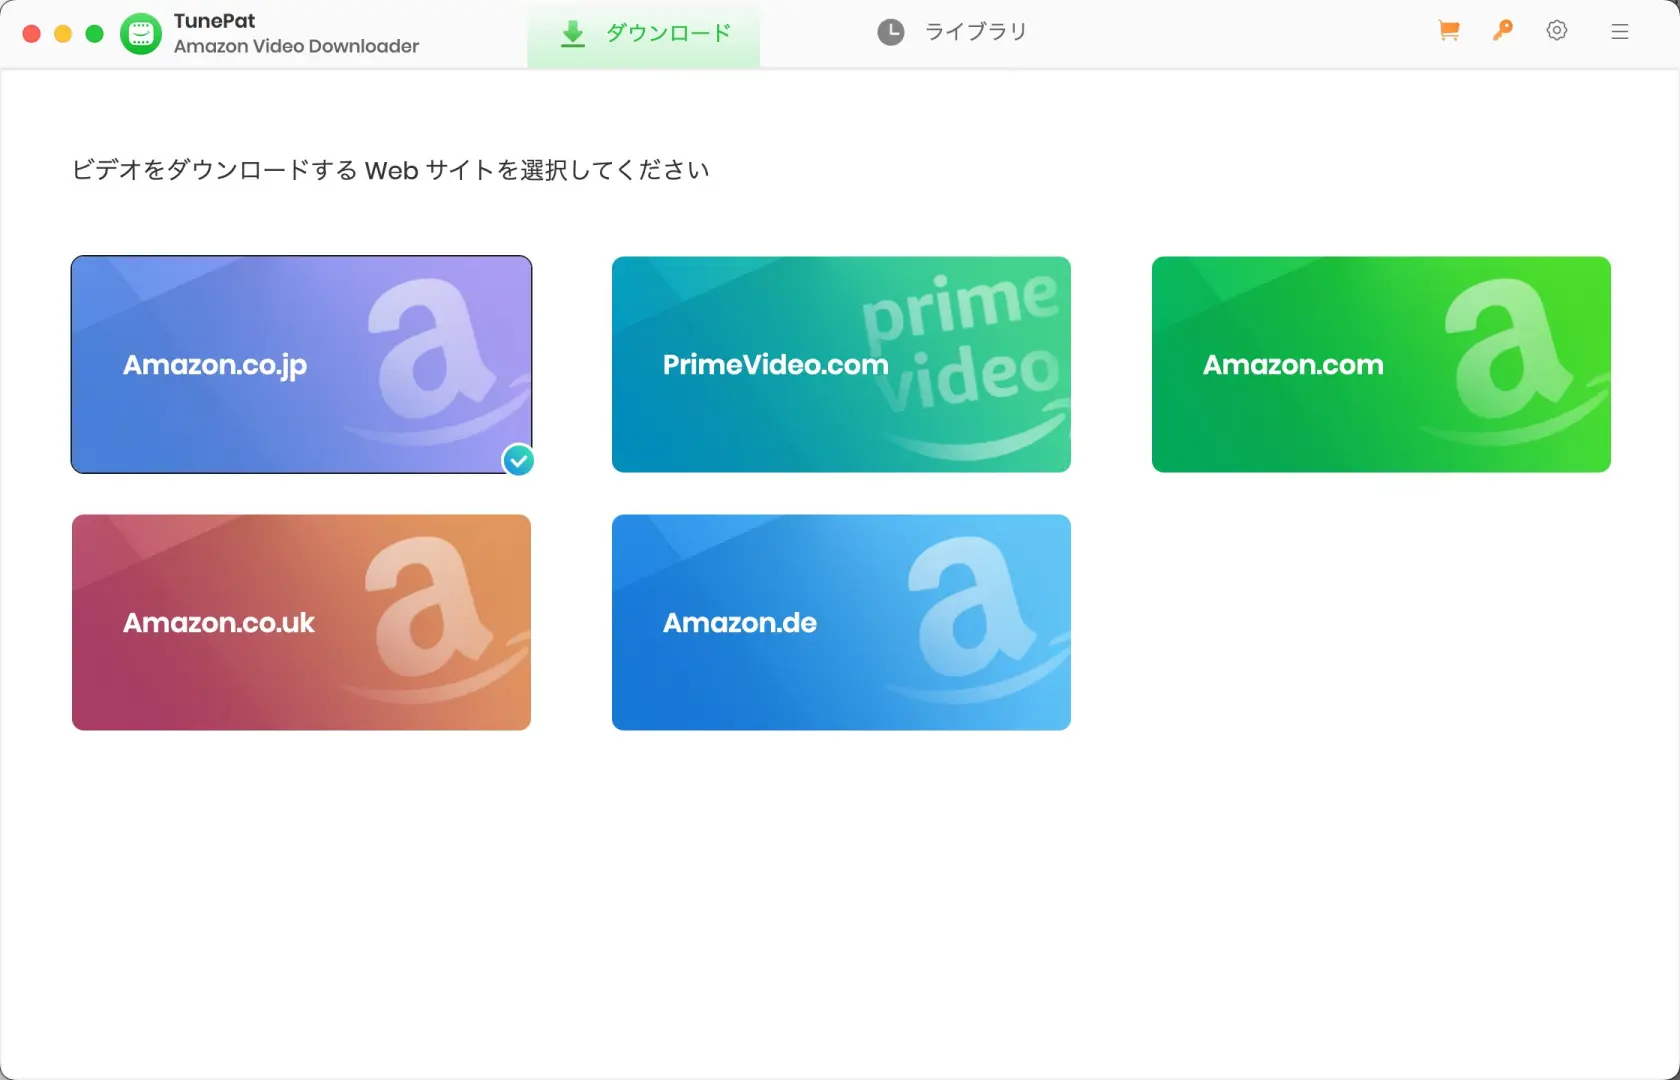Click the 'Amazon Video Downloader' title text

click(296, 46)
